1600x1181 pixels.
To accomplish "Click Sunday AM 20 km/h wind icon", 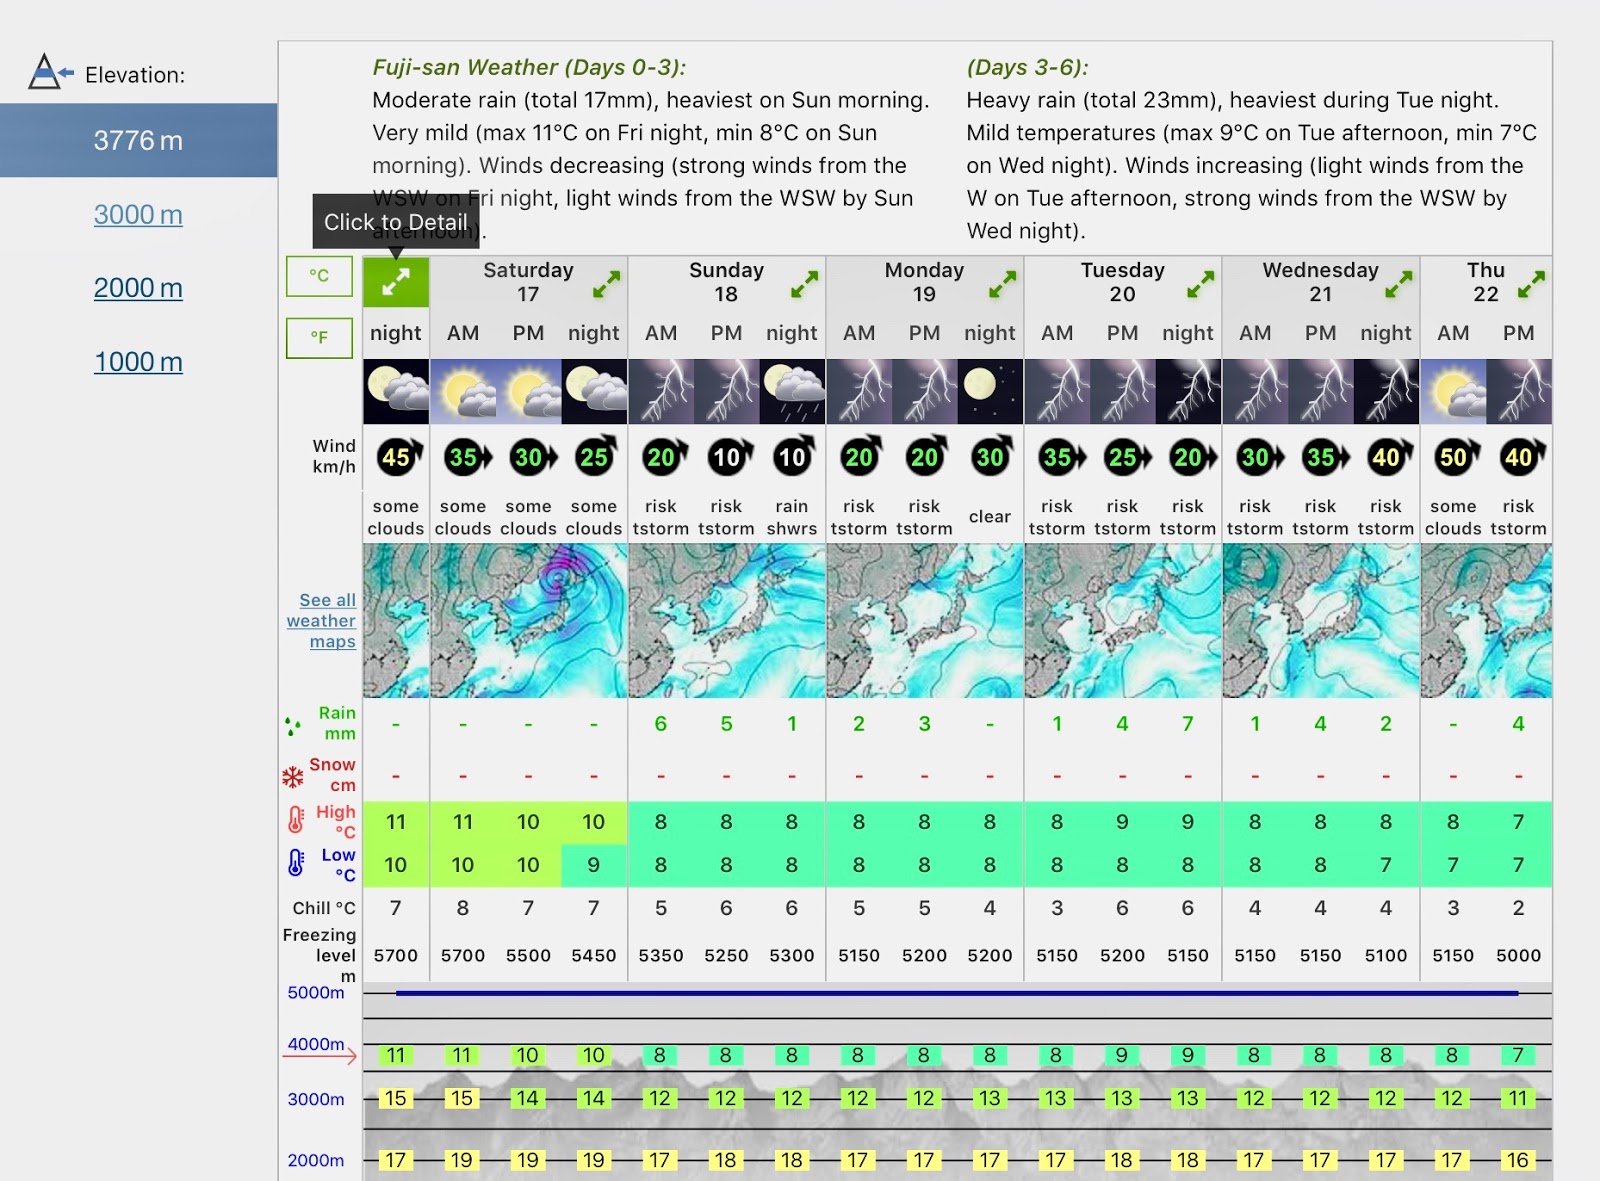I will pyautogui.click(x=663, y=458).
